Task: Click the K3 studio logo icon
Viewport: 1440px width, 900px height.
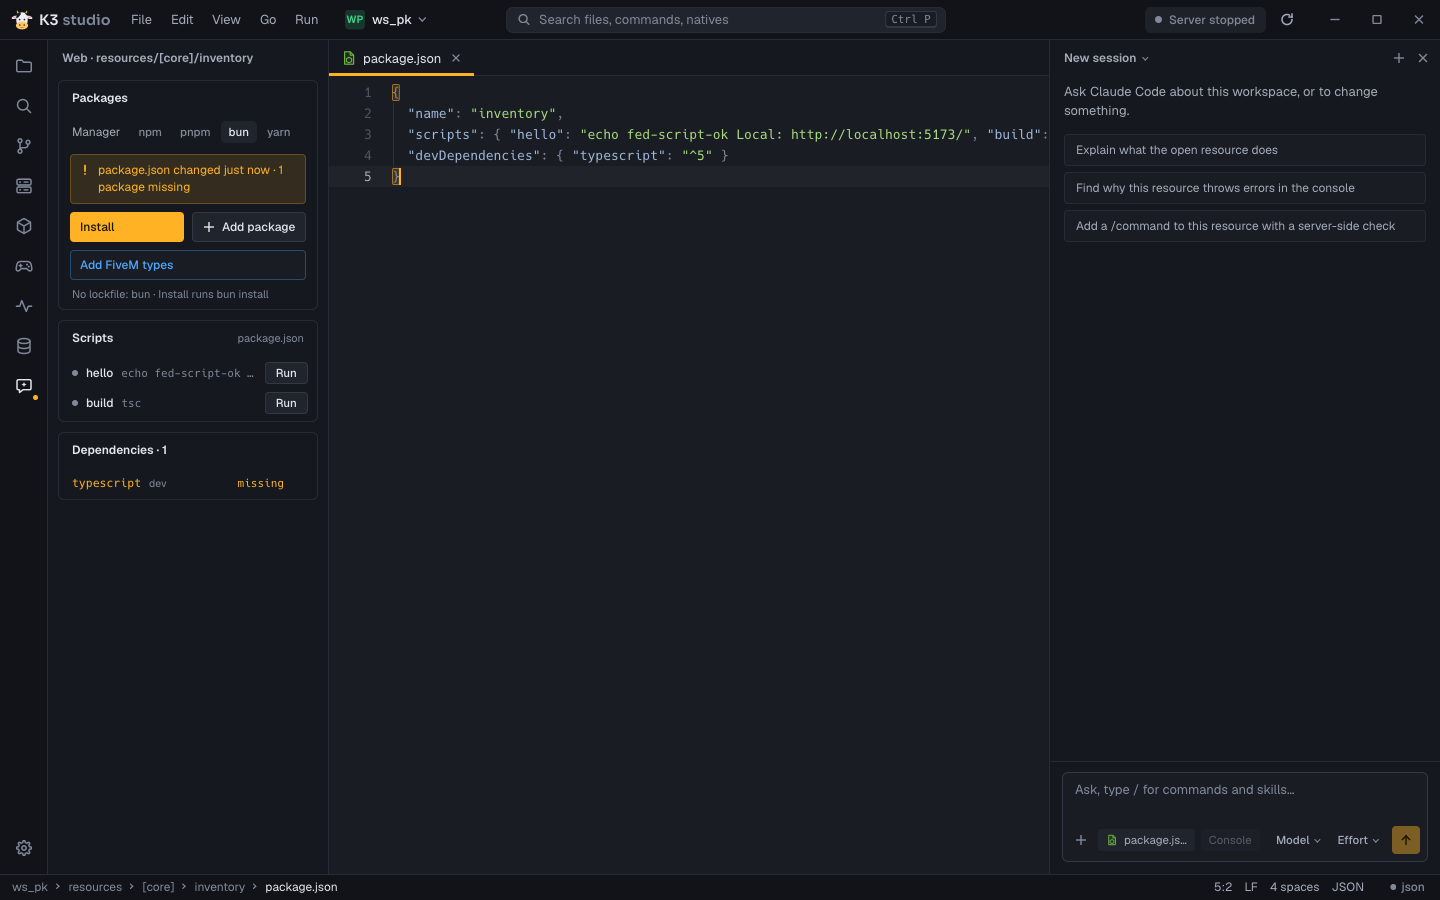Action: coord(22,19)
